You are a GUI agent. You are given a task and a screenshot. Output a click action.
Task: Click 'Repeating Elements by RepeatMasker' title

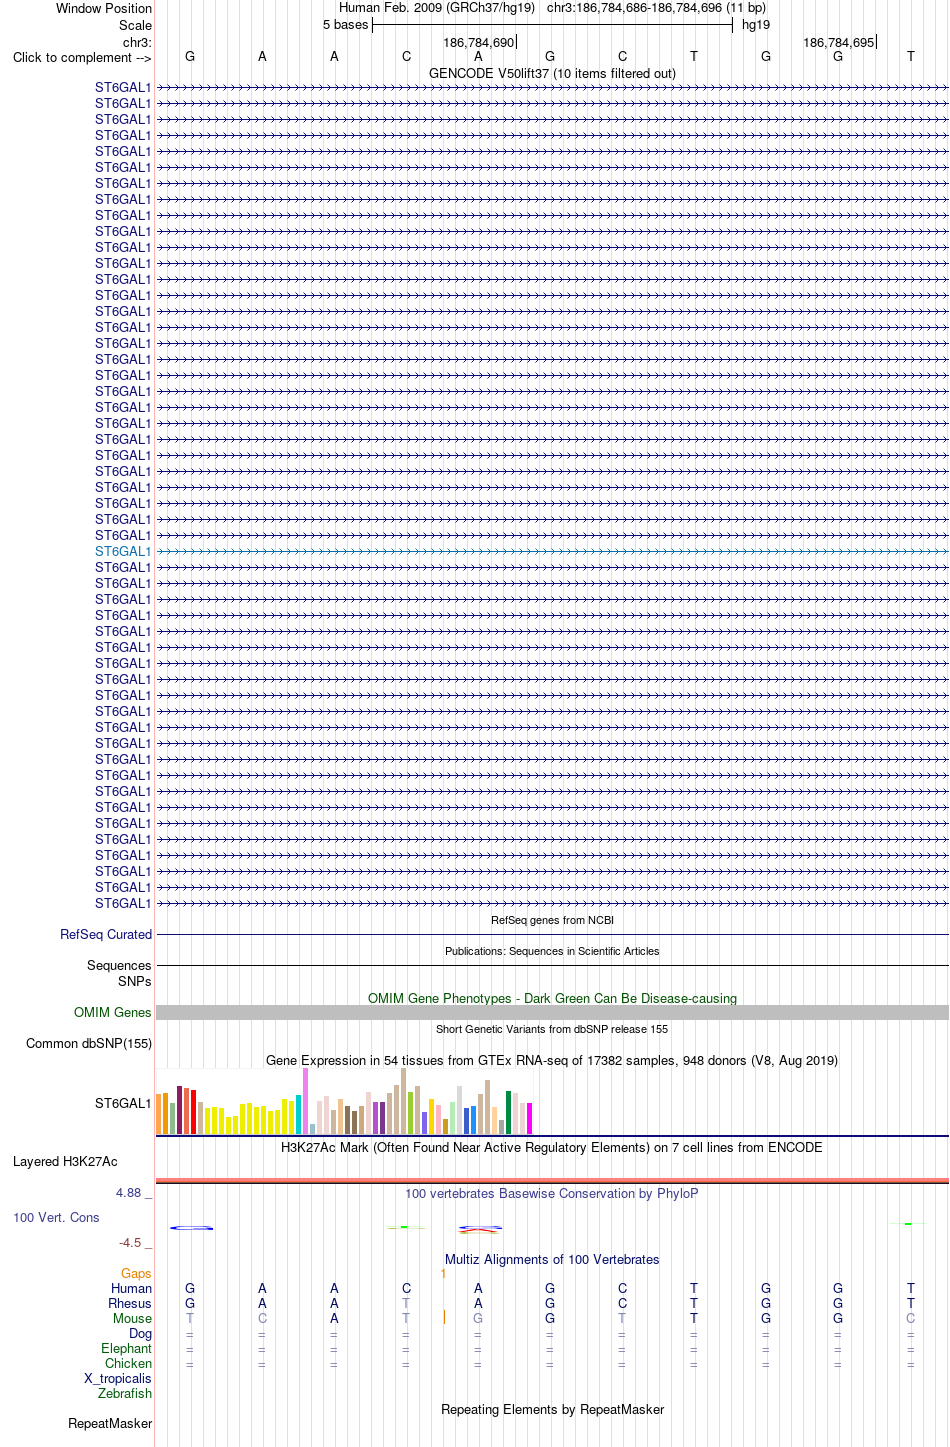coord(552,1409)
